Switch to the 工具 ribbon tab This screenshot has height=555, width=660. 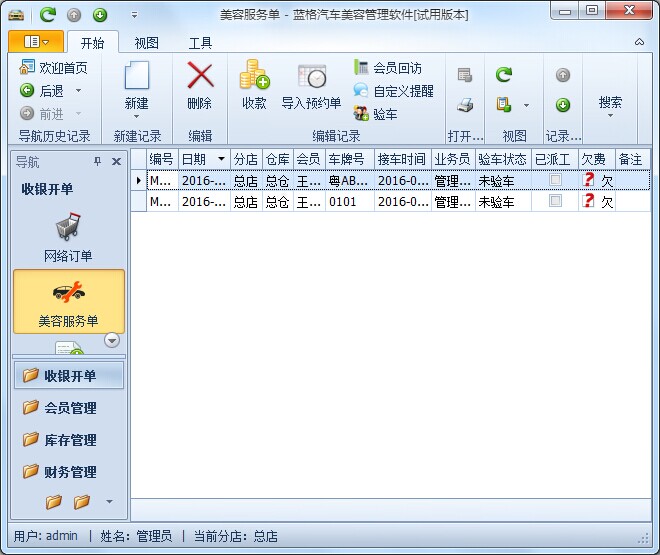tap(200, 43)
